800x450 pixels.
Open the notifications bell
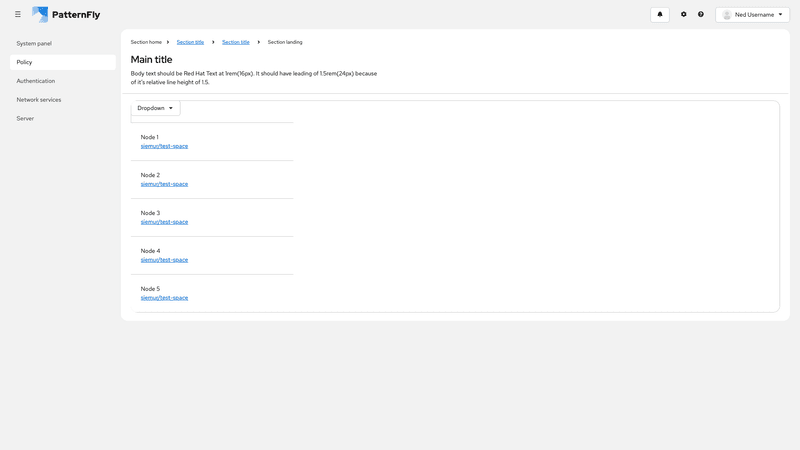click(660, 15)
